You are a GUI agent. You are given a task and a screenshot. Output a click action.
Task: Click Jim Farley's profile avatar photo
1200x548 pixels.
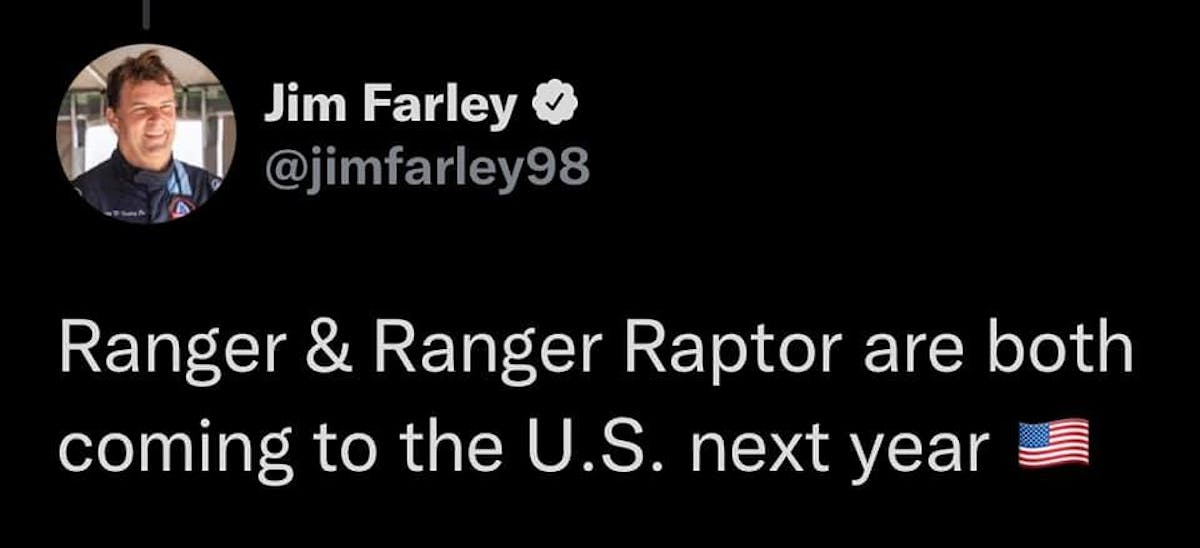click(x=146, y=134)
